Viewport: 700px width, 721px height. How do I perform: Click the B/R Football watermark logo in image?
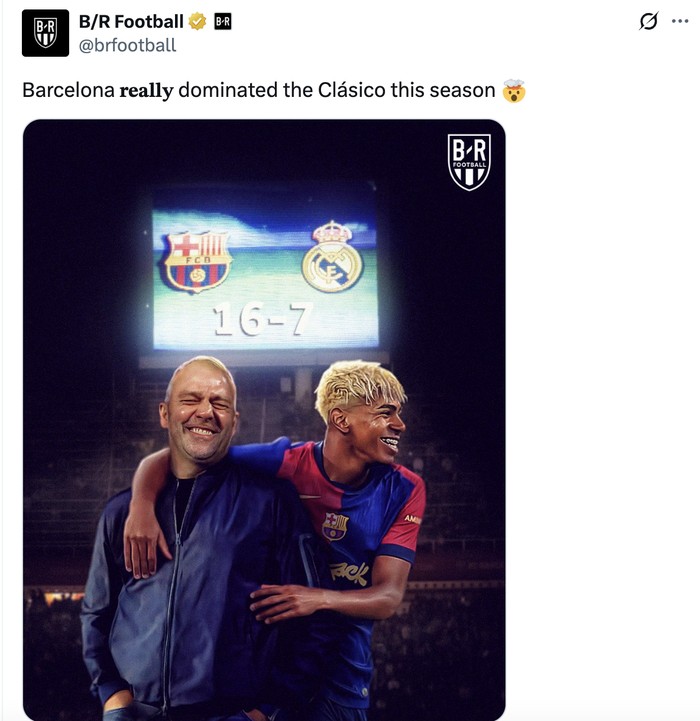tap(469, 162)
